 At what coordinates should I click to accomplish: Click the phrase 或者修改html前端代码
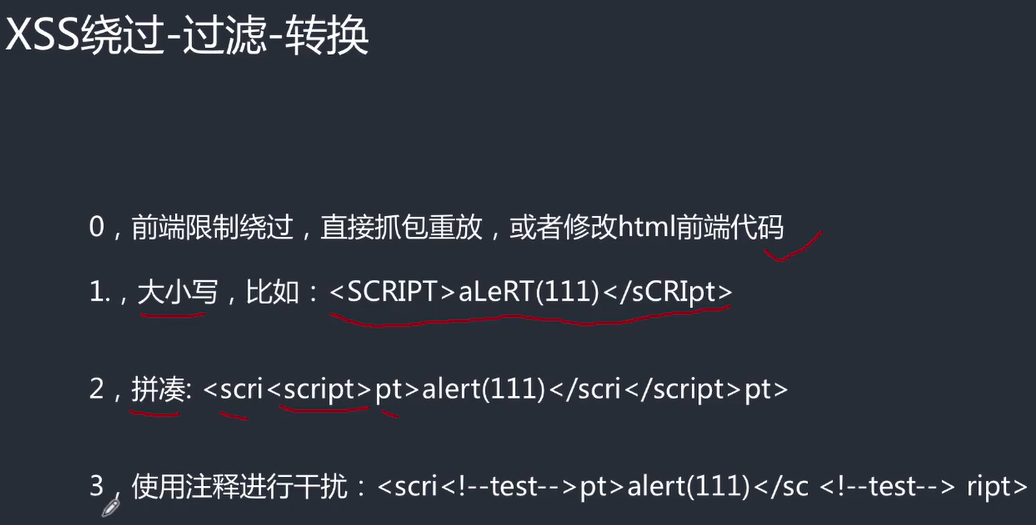point(647,228)
